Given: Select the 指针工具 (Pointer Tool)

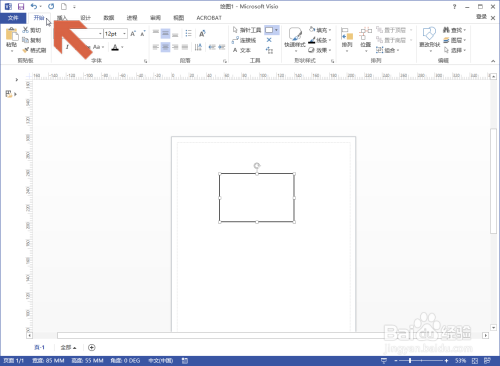Looking at the screenshot, I should click(x=247, y=30).
